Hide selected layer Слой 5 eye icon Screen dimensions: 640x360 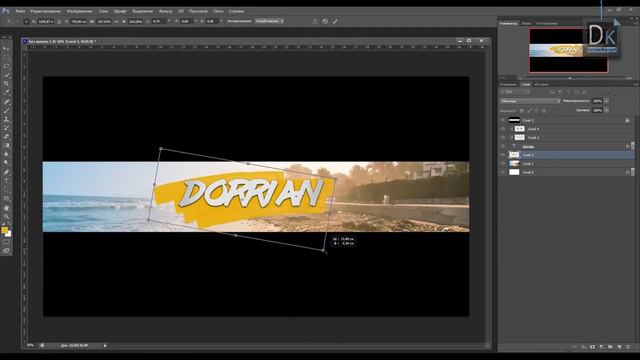(x=502, y=155)
